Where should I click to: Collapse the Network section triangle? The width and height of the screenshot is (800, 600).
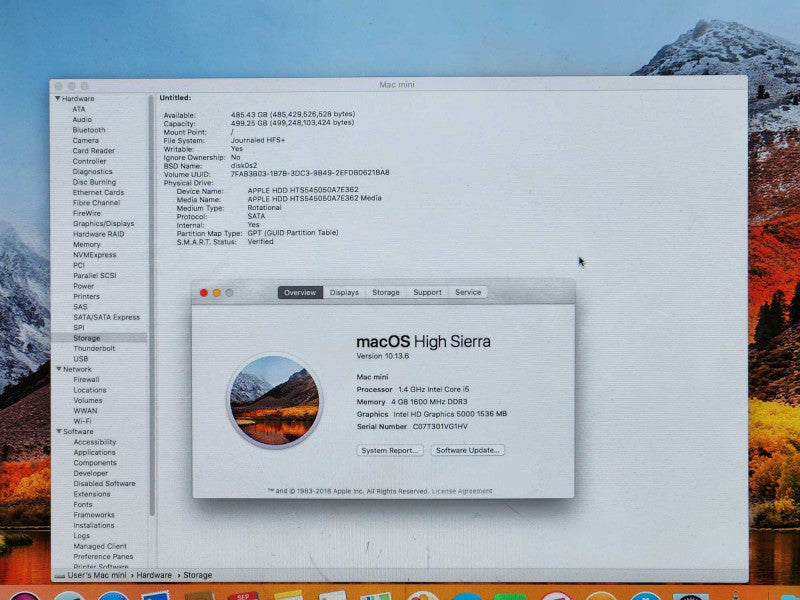pyautogui.click(x=59, y=368)
